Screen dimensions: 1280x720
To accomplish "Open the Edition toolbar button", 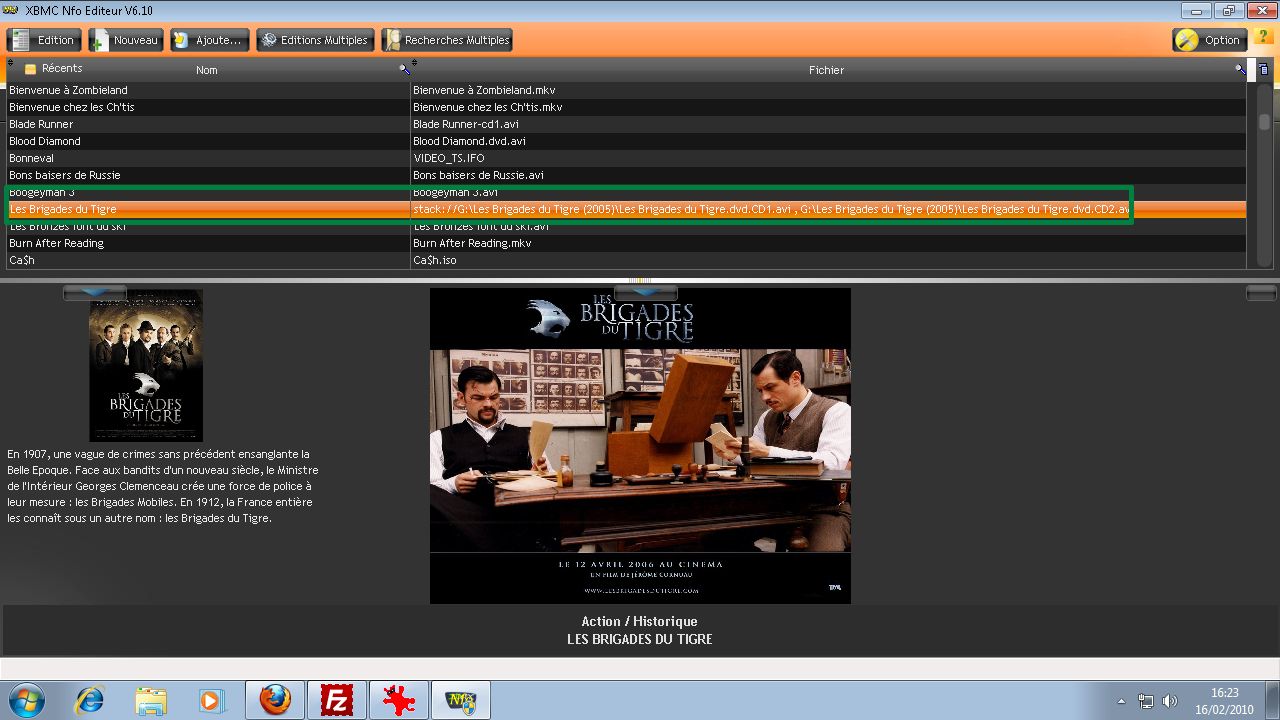I will point(44,40).
